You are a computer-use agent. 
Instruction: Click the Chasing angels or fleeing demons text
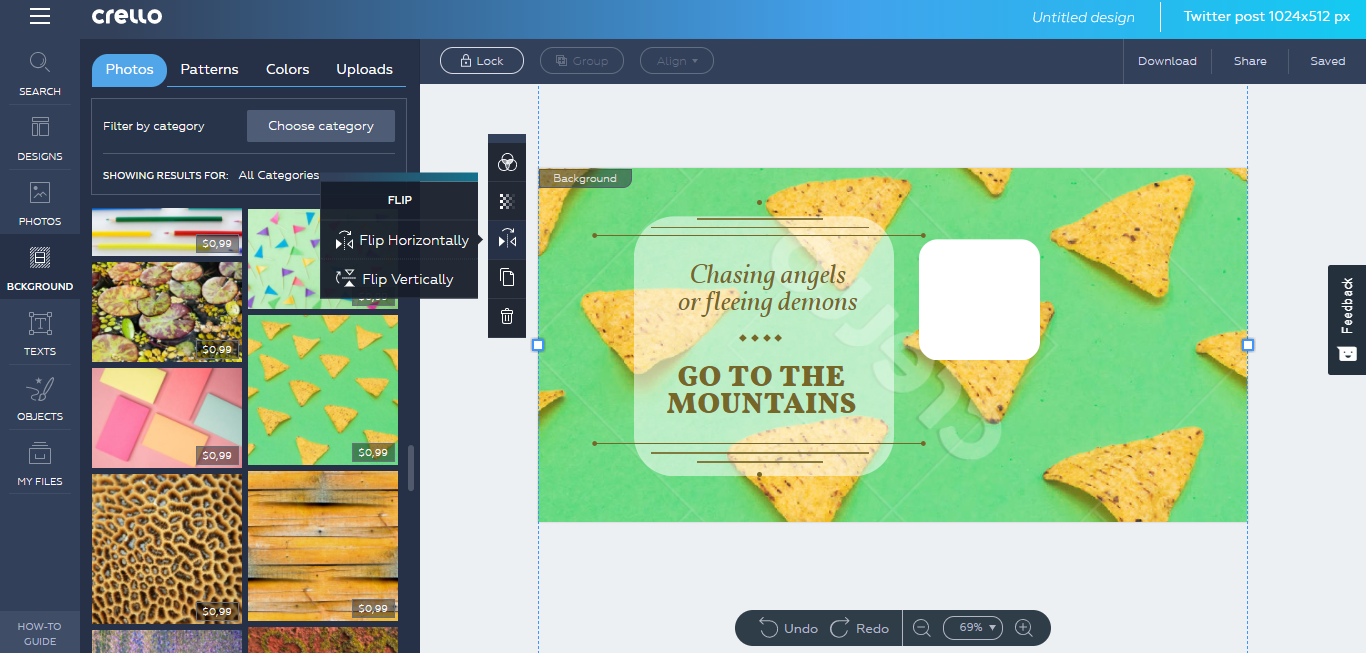coord(767,288)
